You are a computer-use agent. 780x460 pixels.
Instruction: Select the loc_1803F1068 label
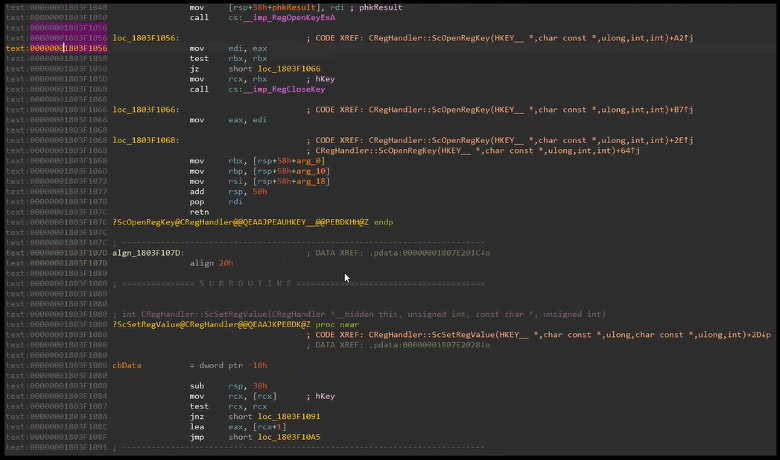(x=145, y=140)
